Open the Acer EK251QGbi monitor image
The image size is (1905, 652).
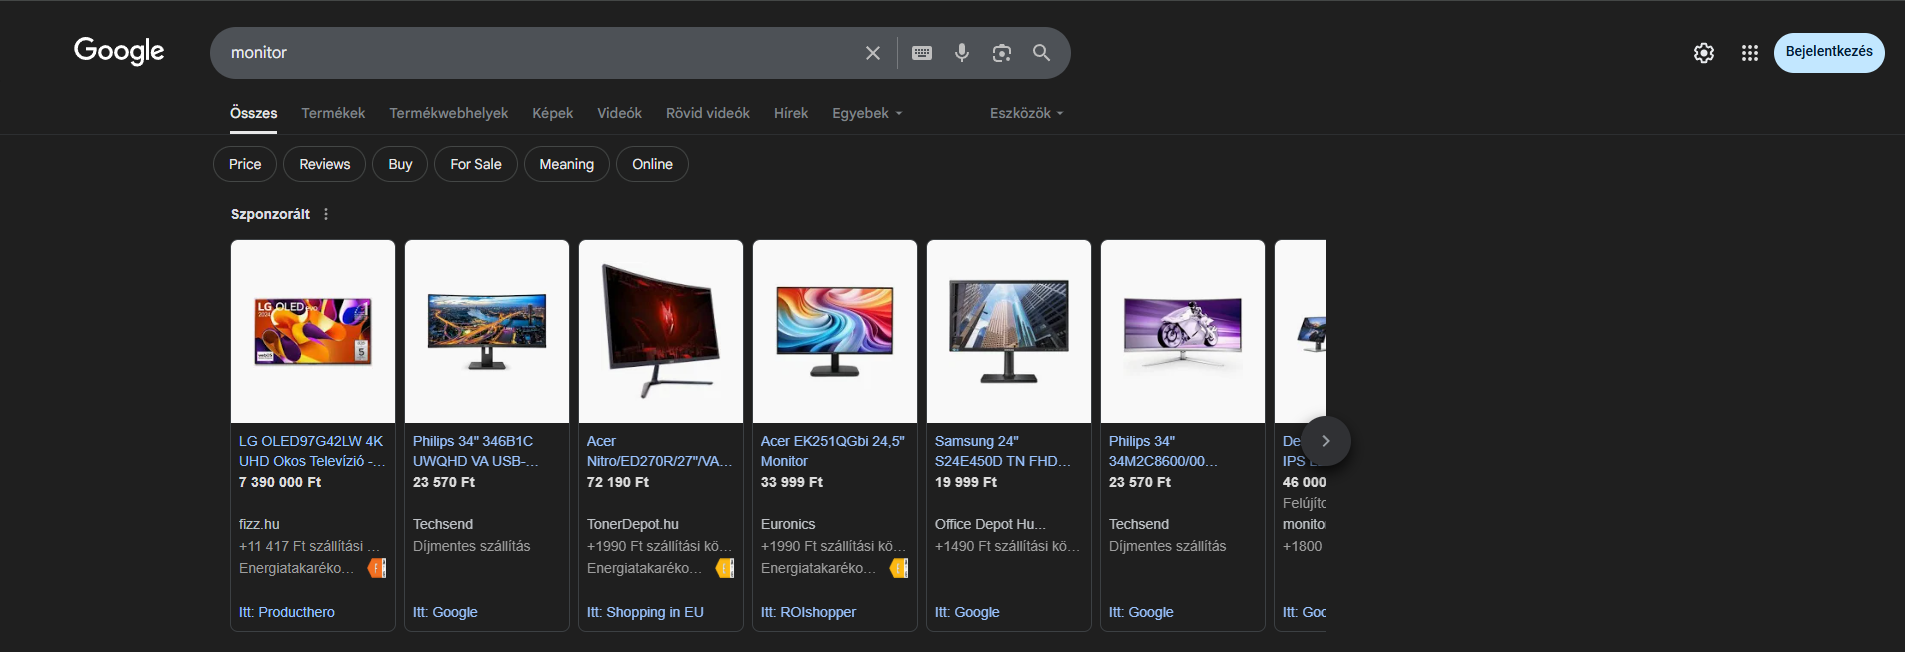coord(835,331)
